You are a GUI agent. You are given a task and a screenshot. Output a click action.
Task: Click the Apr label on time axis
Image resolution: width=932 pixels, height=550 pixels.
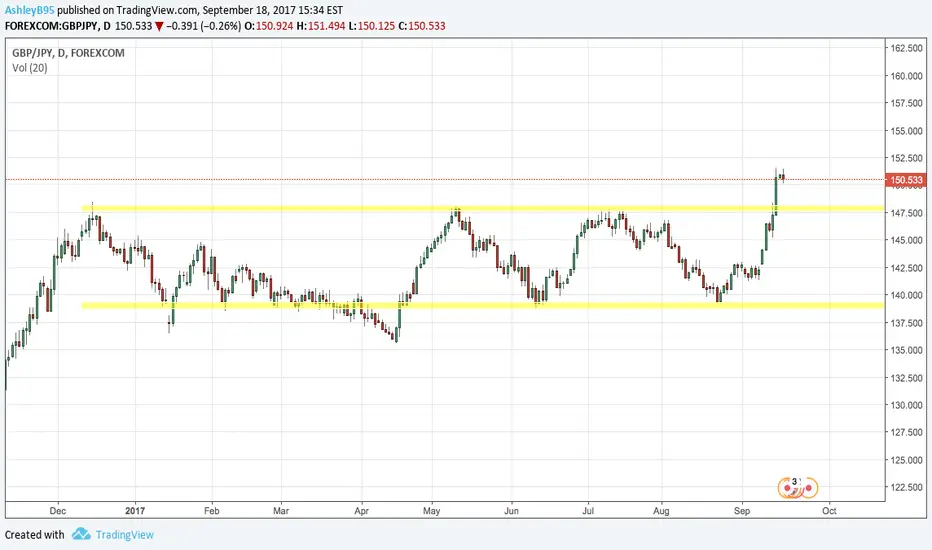pyautogui.click(x=361, y=511)
